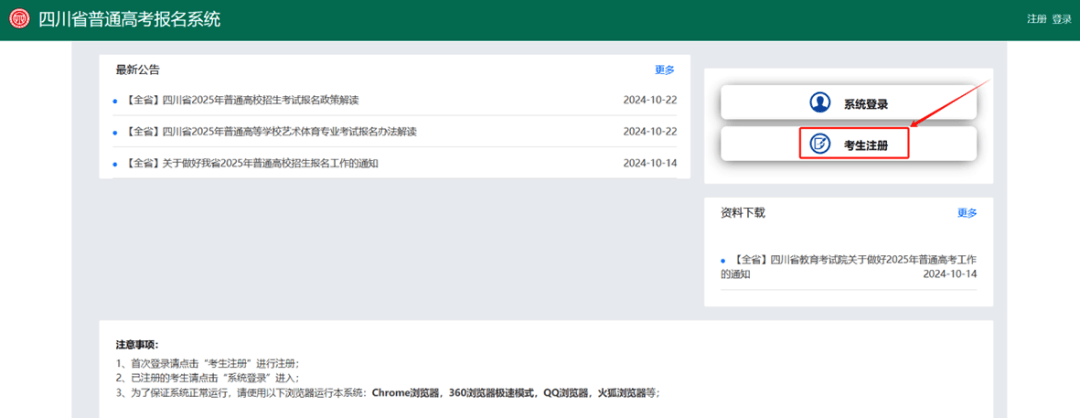This screenshot has width=1080, height=418.
Task: Click the 注意事项 heading text
Action: pos(137,345)
